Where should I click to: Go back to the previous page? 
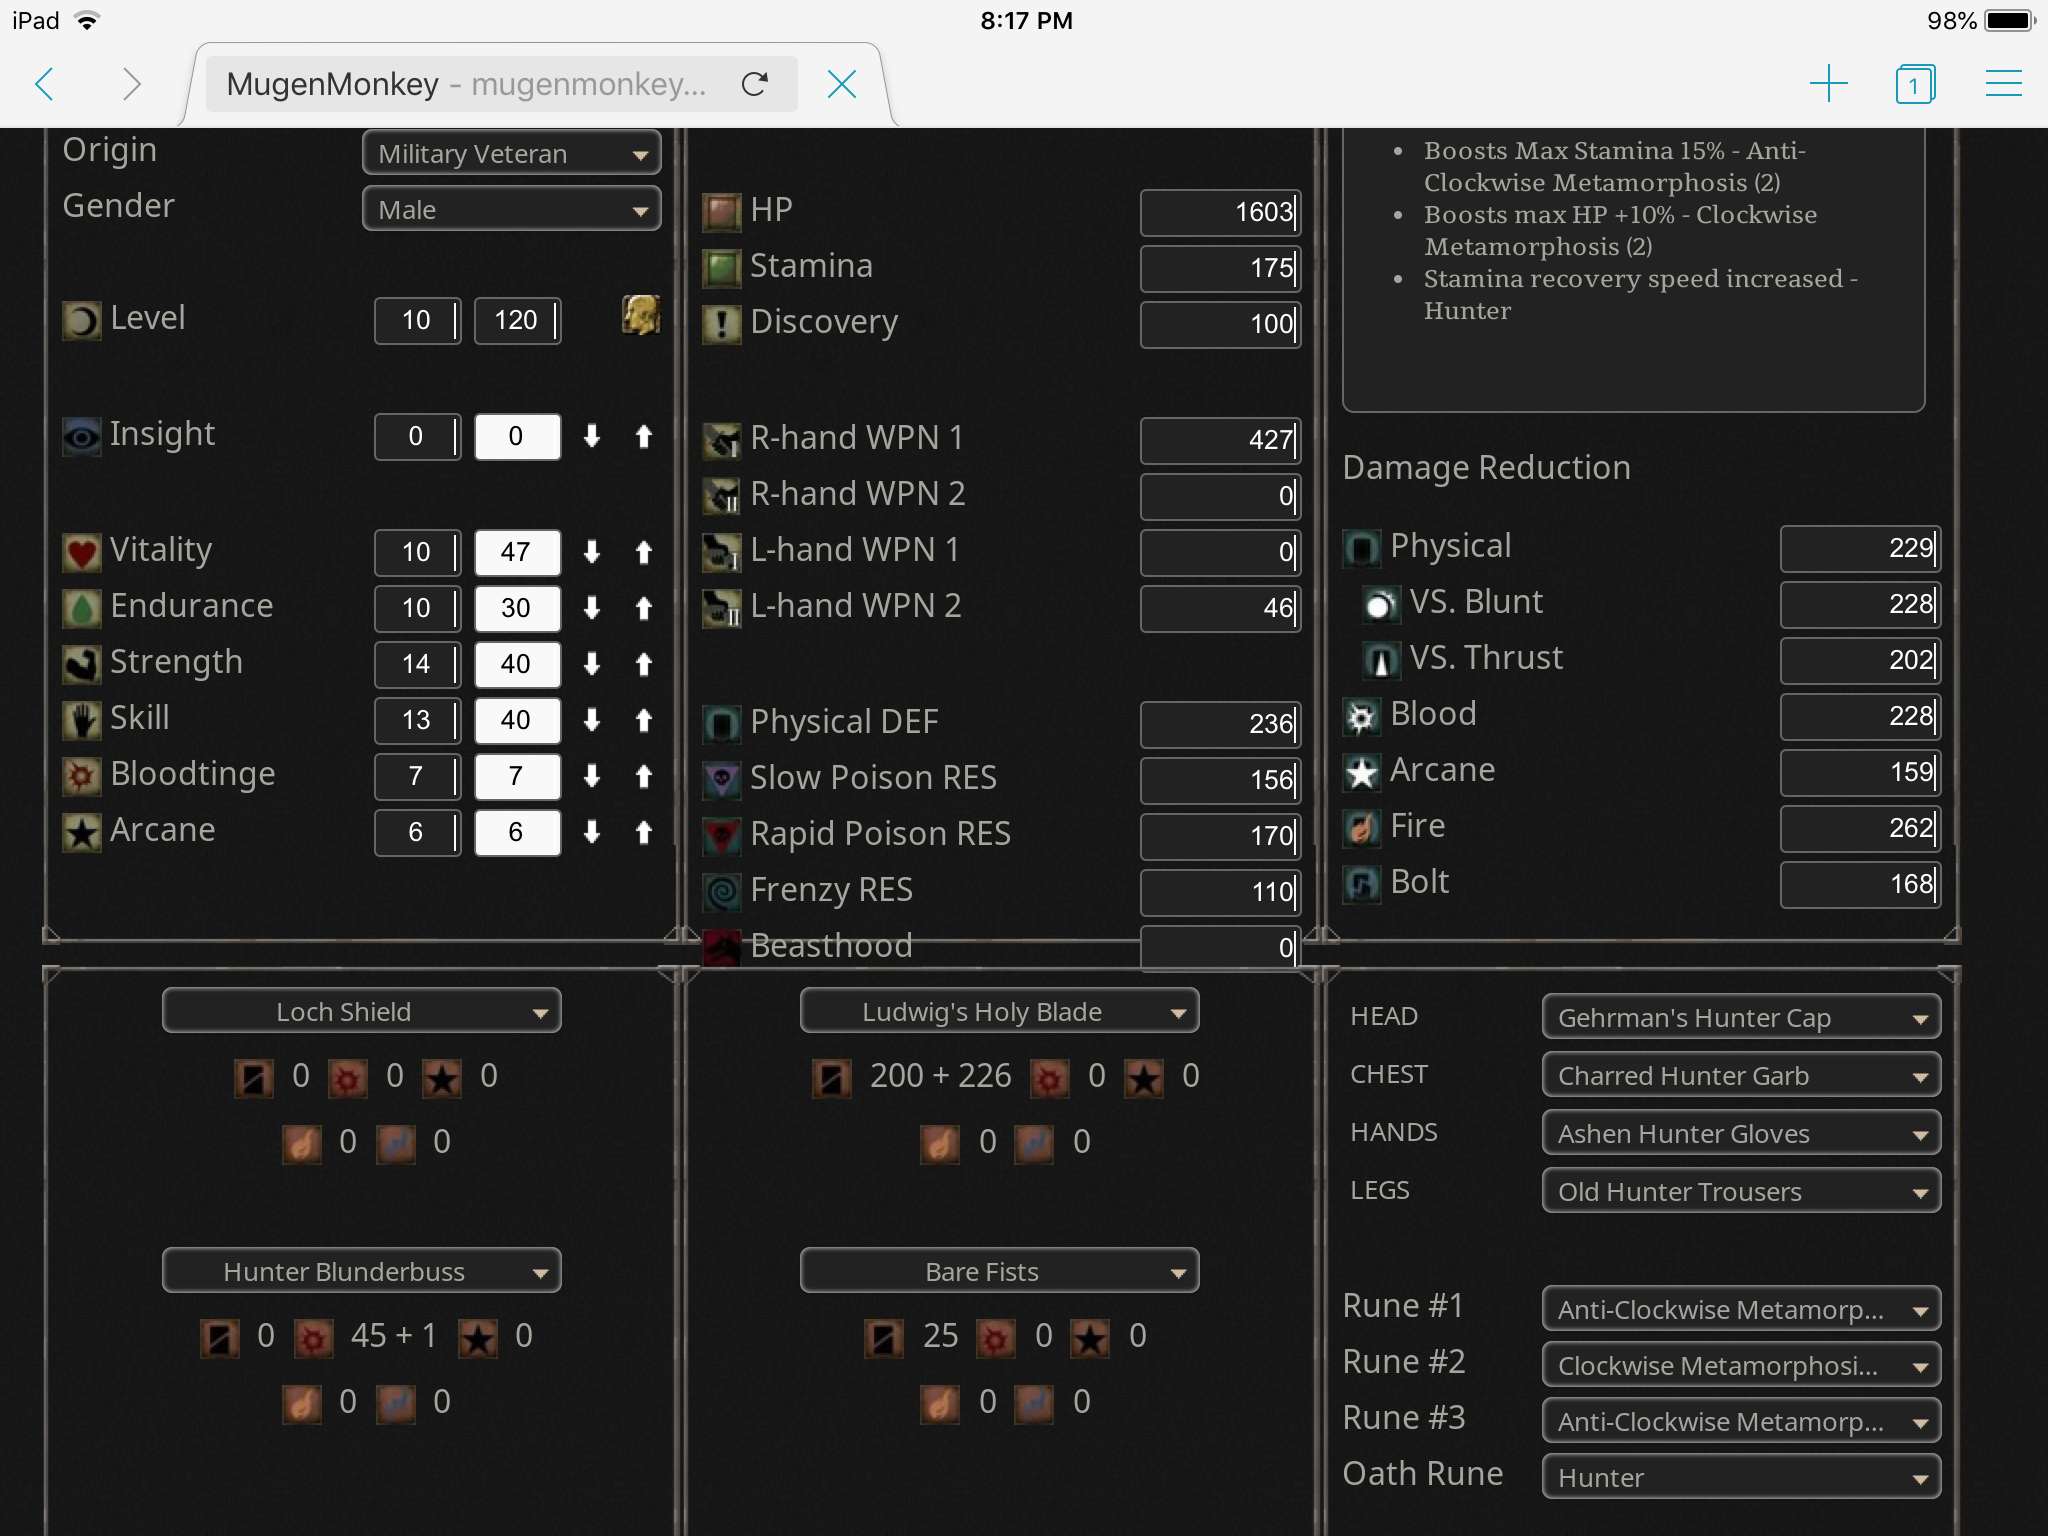pyautogui.click(x=45, y=84)
